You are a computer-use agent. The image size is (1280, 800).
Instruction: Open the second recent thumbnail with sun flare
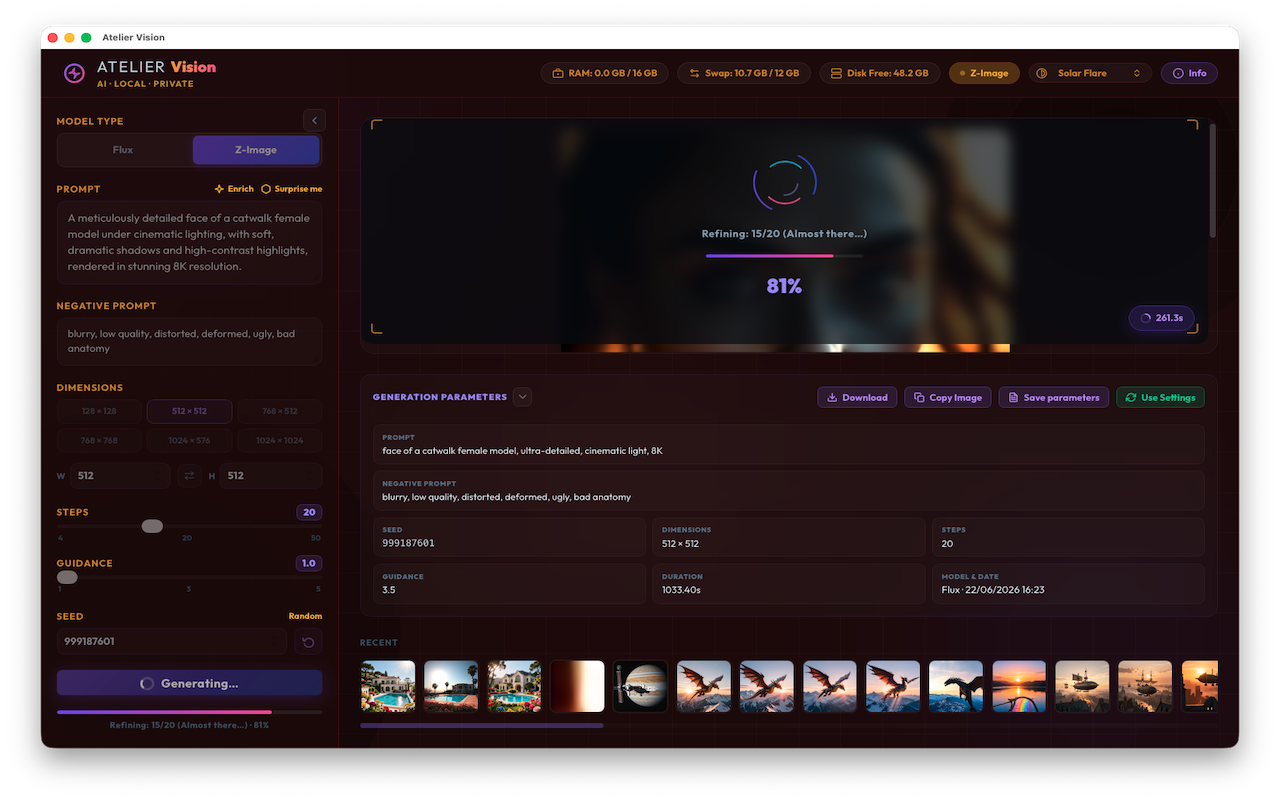451,686
